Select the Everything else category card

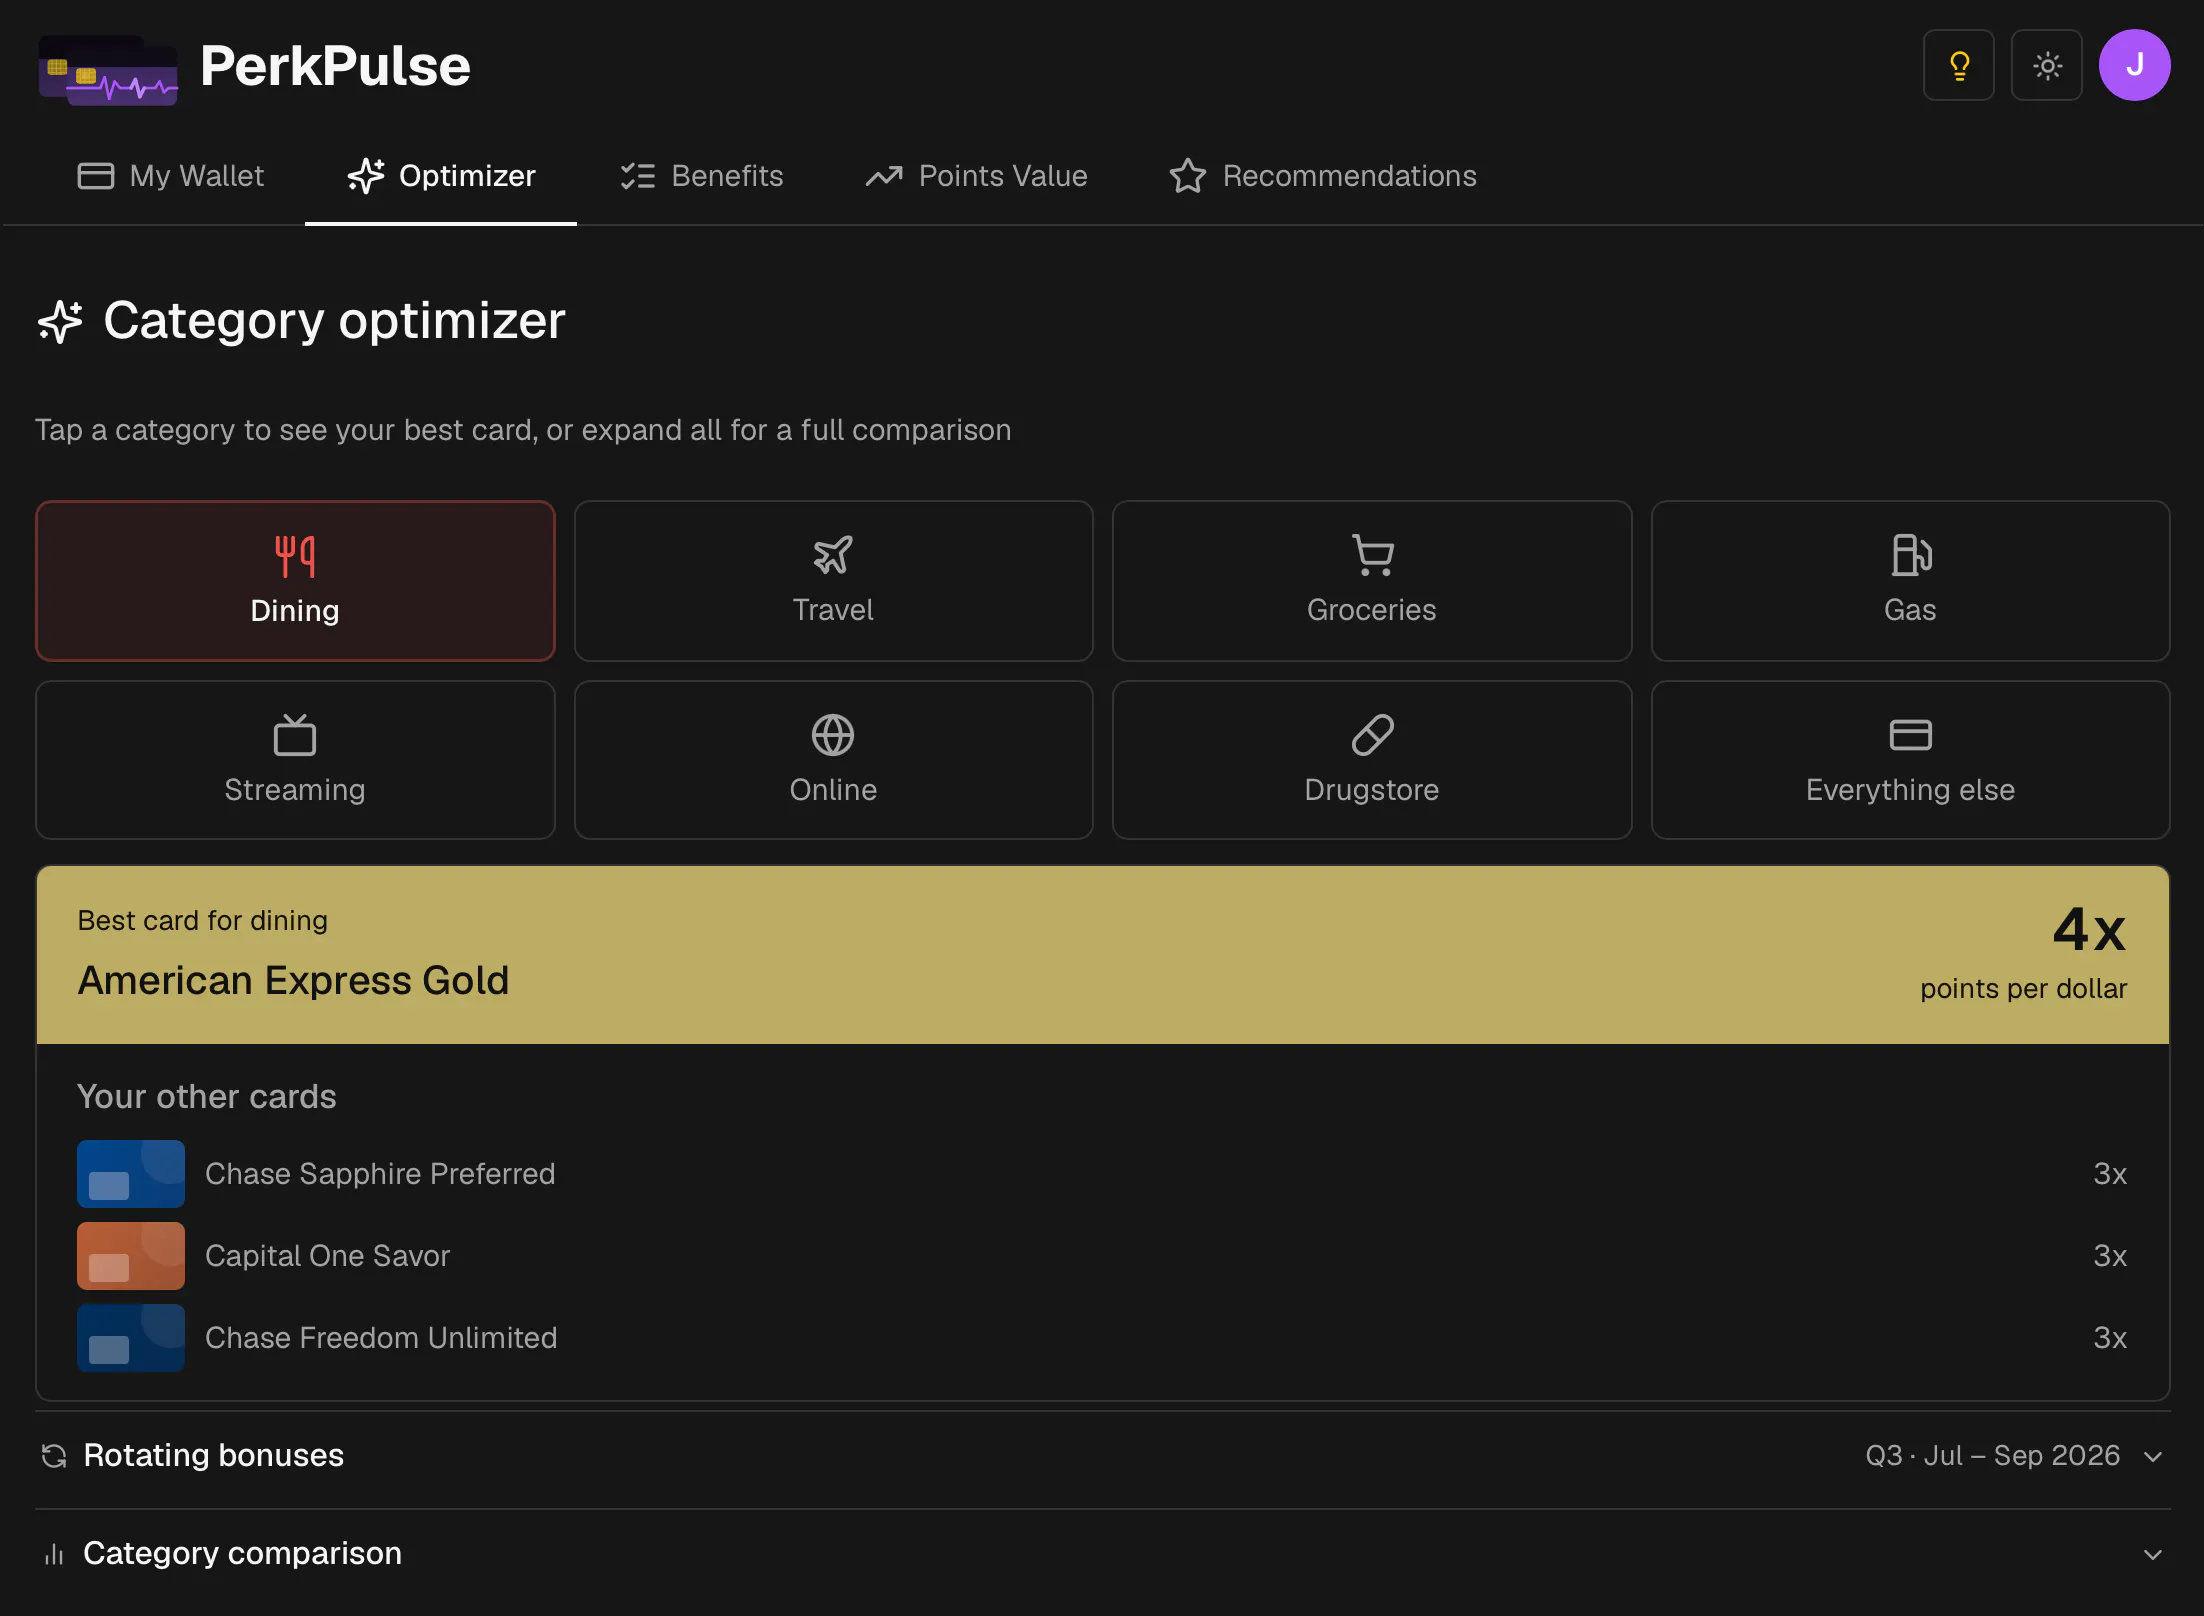[1910, 760]
